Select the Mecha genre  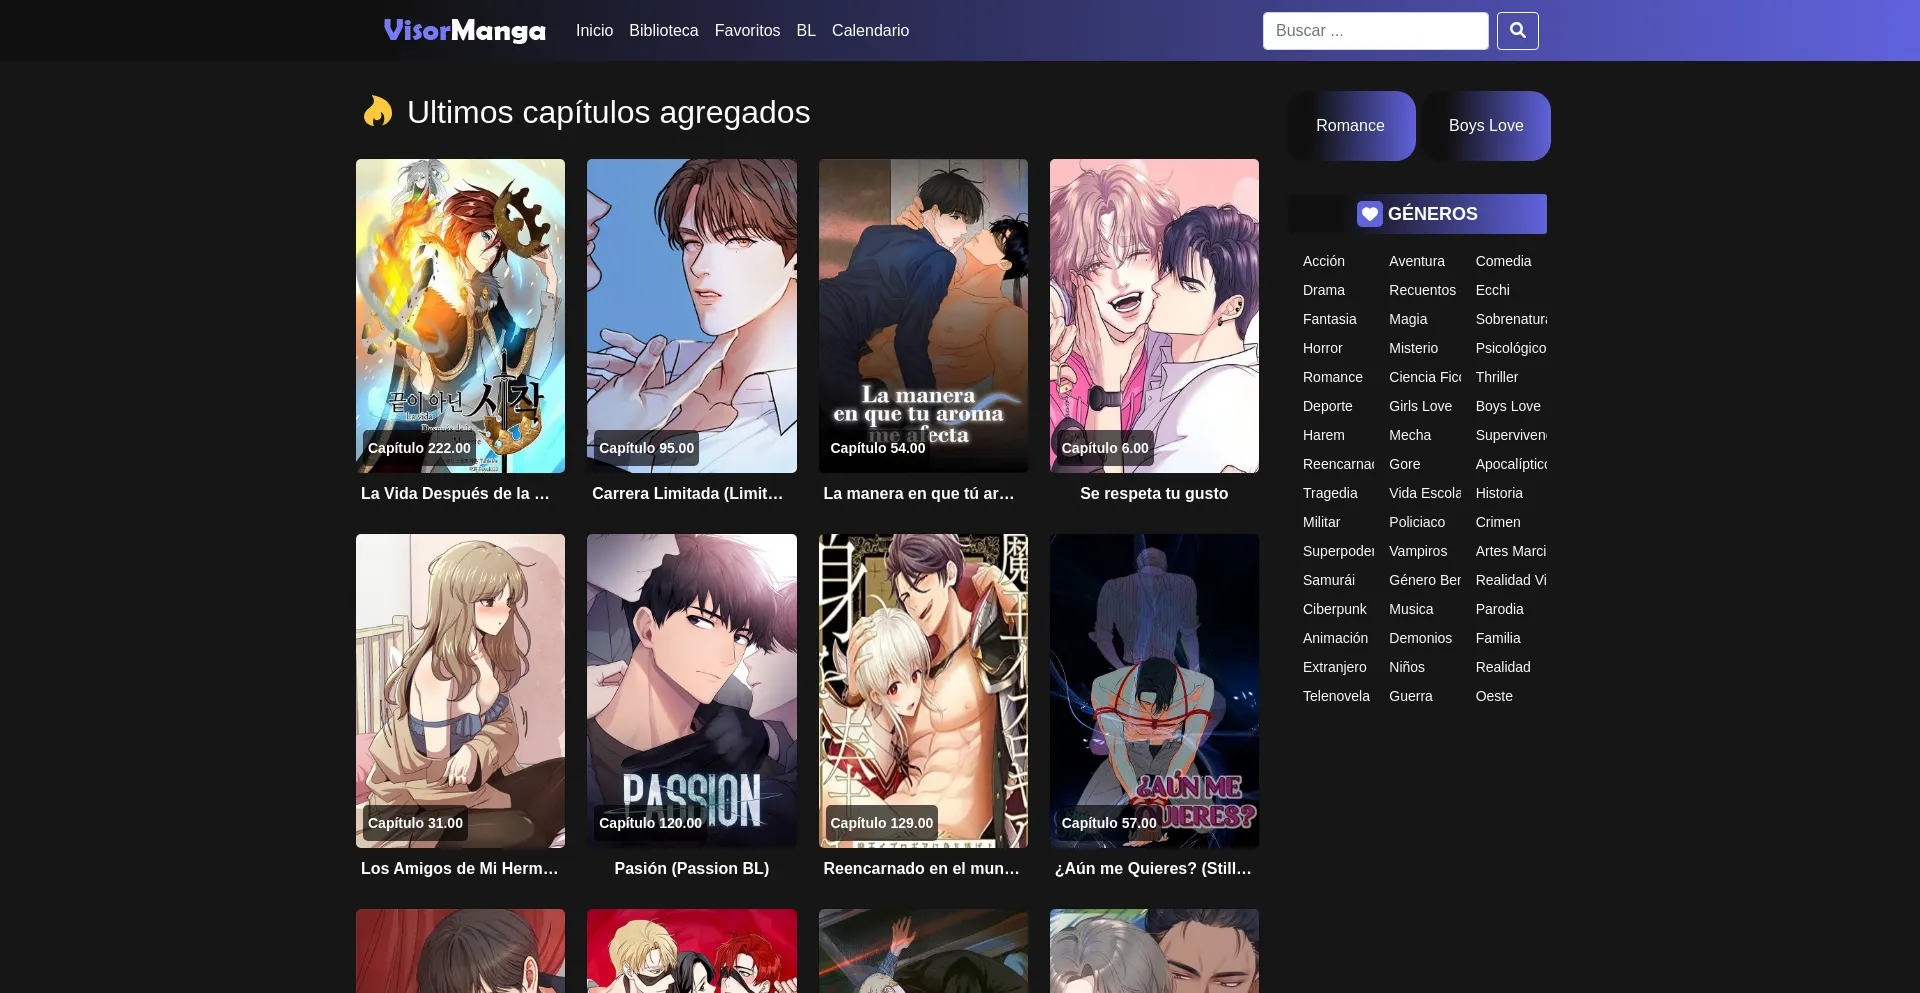click(x=1410, y=435)
